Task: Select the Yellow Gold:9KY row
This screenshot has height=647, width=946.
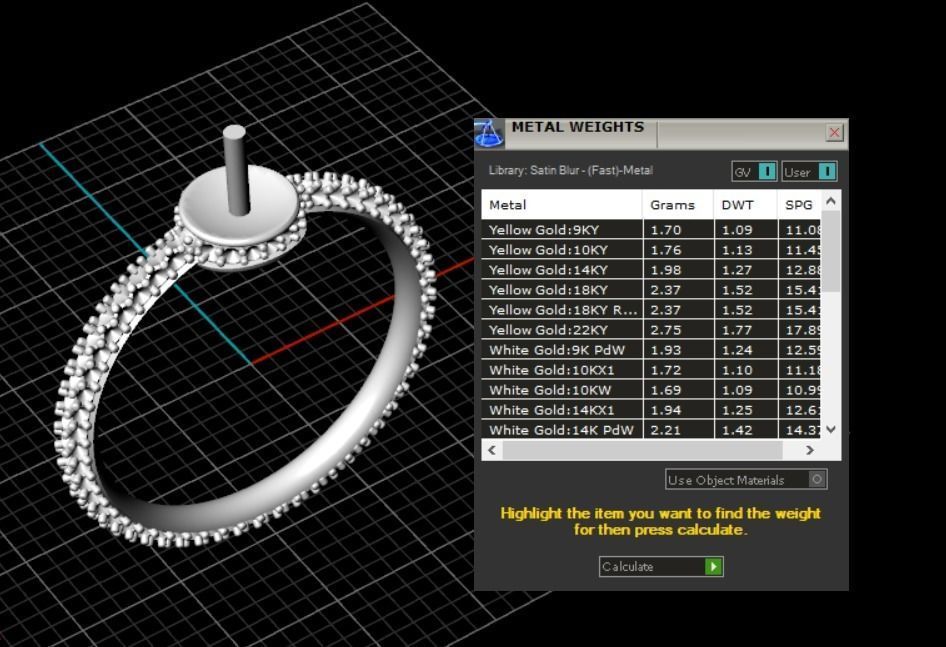Action: pos(651,229)
